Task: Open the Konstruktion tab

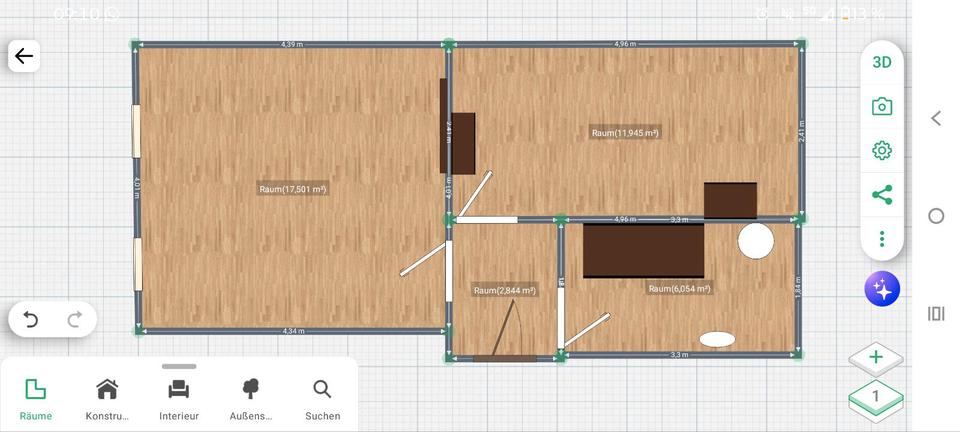Action: click(107, 399)
